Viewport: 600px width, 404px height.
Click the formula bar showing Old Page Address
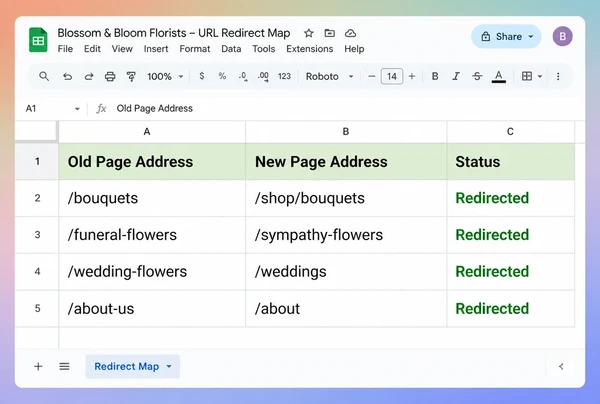coord(155,109)
